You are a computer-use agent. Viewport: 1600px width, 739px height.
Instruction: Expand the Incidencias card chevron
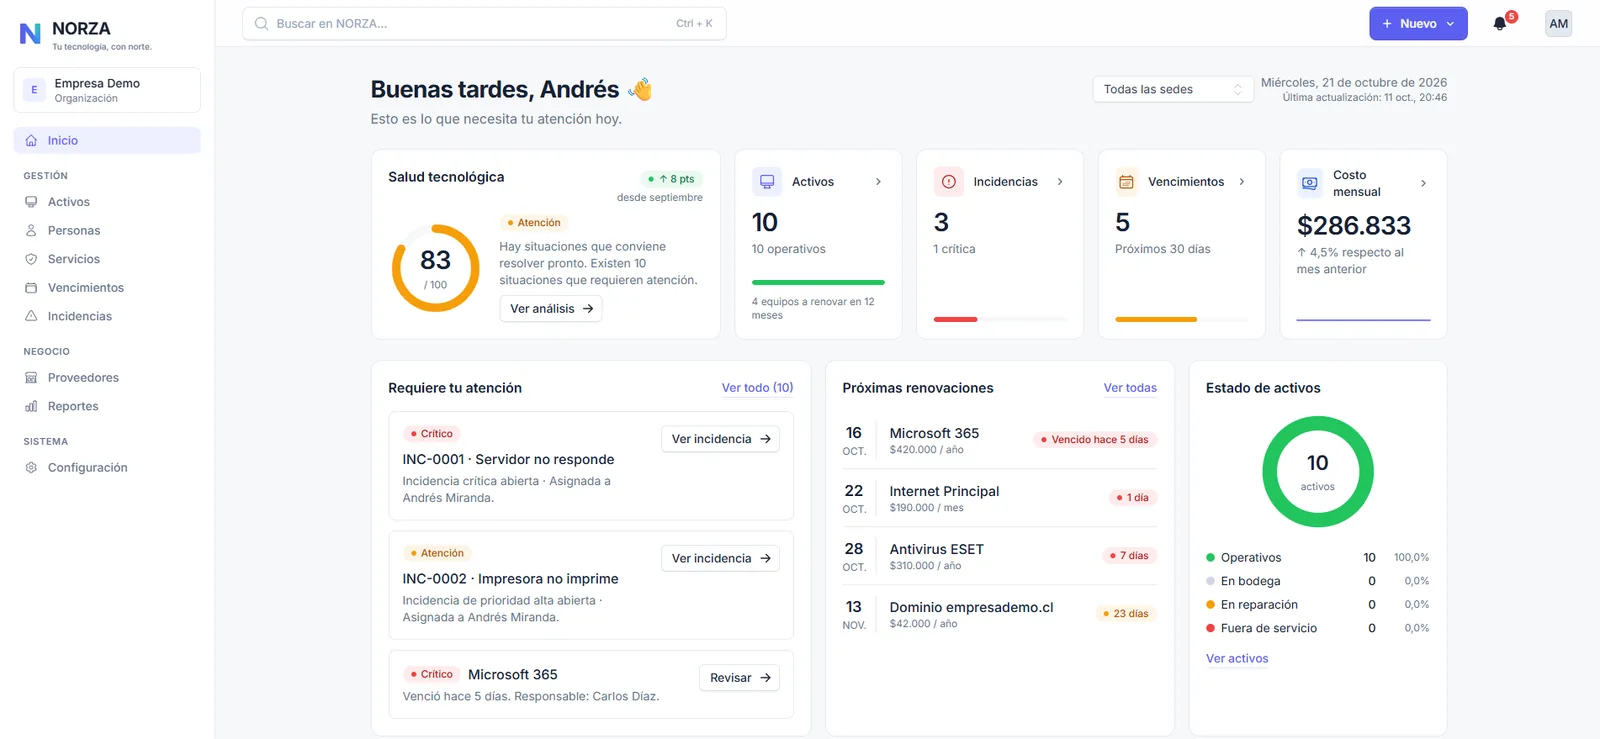point(1060,182)
